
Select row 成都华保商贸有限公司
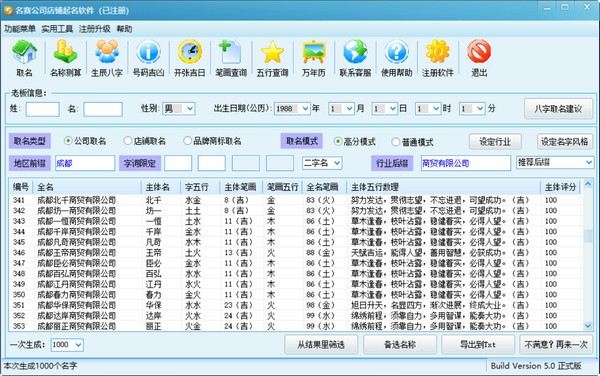click(x=295, y=305)
